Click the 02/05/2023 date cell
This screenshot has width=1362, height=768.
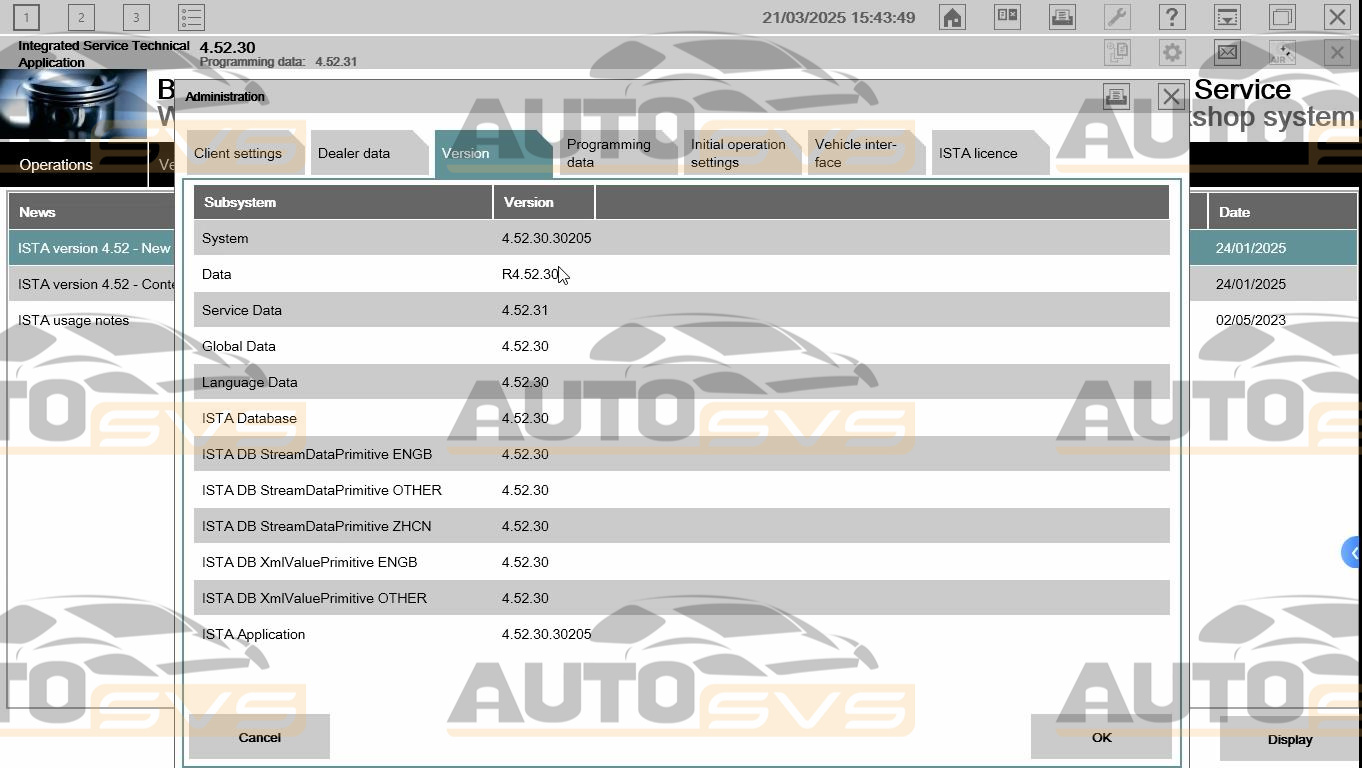(x=1251, y=320)
